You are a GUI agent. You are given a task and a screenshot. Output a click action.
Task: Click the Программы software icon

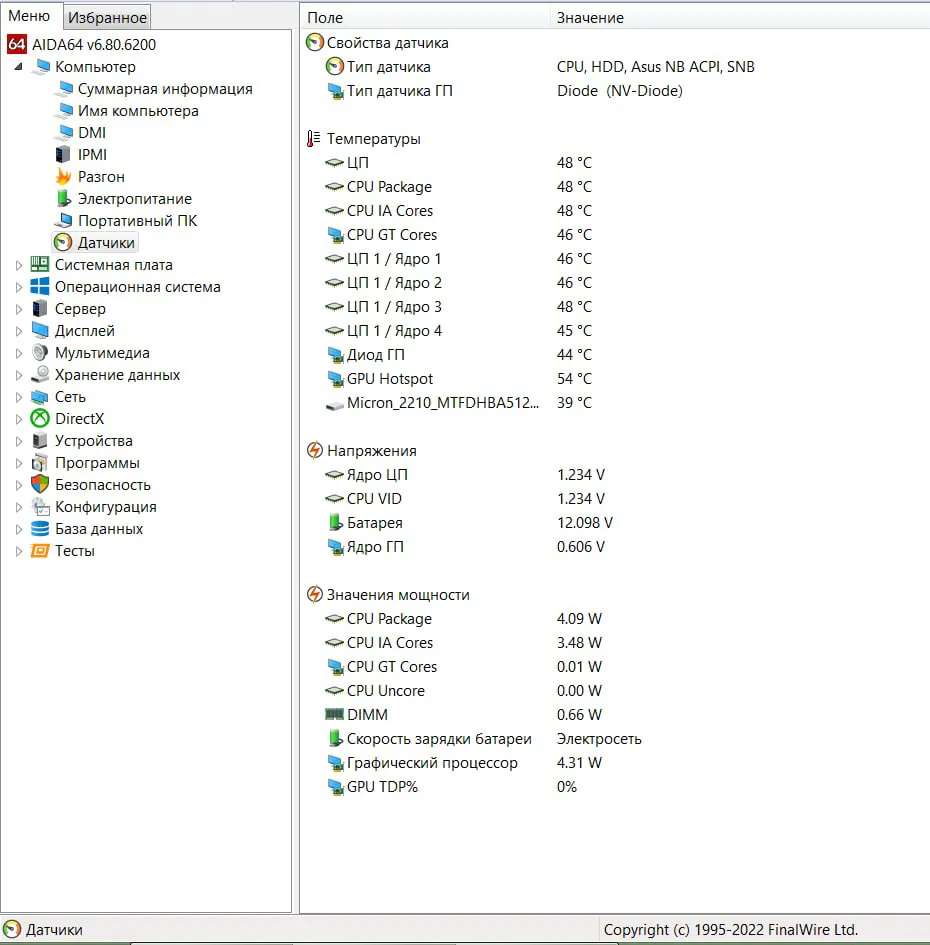pyautogui.click(x=40, y=462)
